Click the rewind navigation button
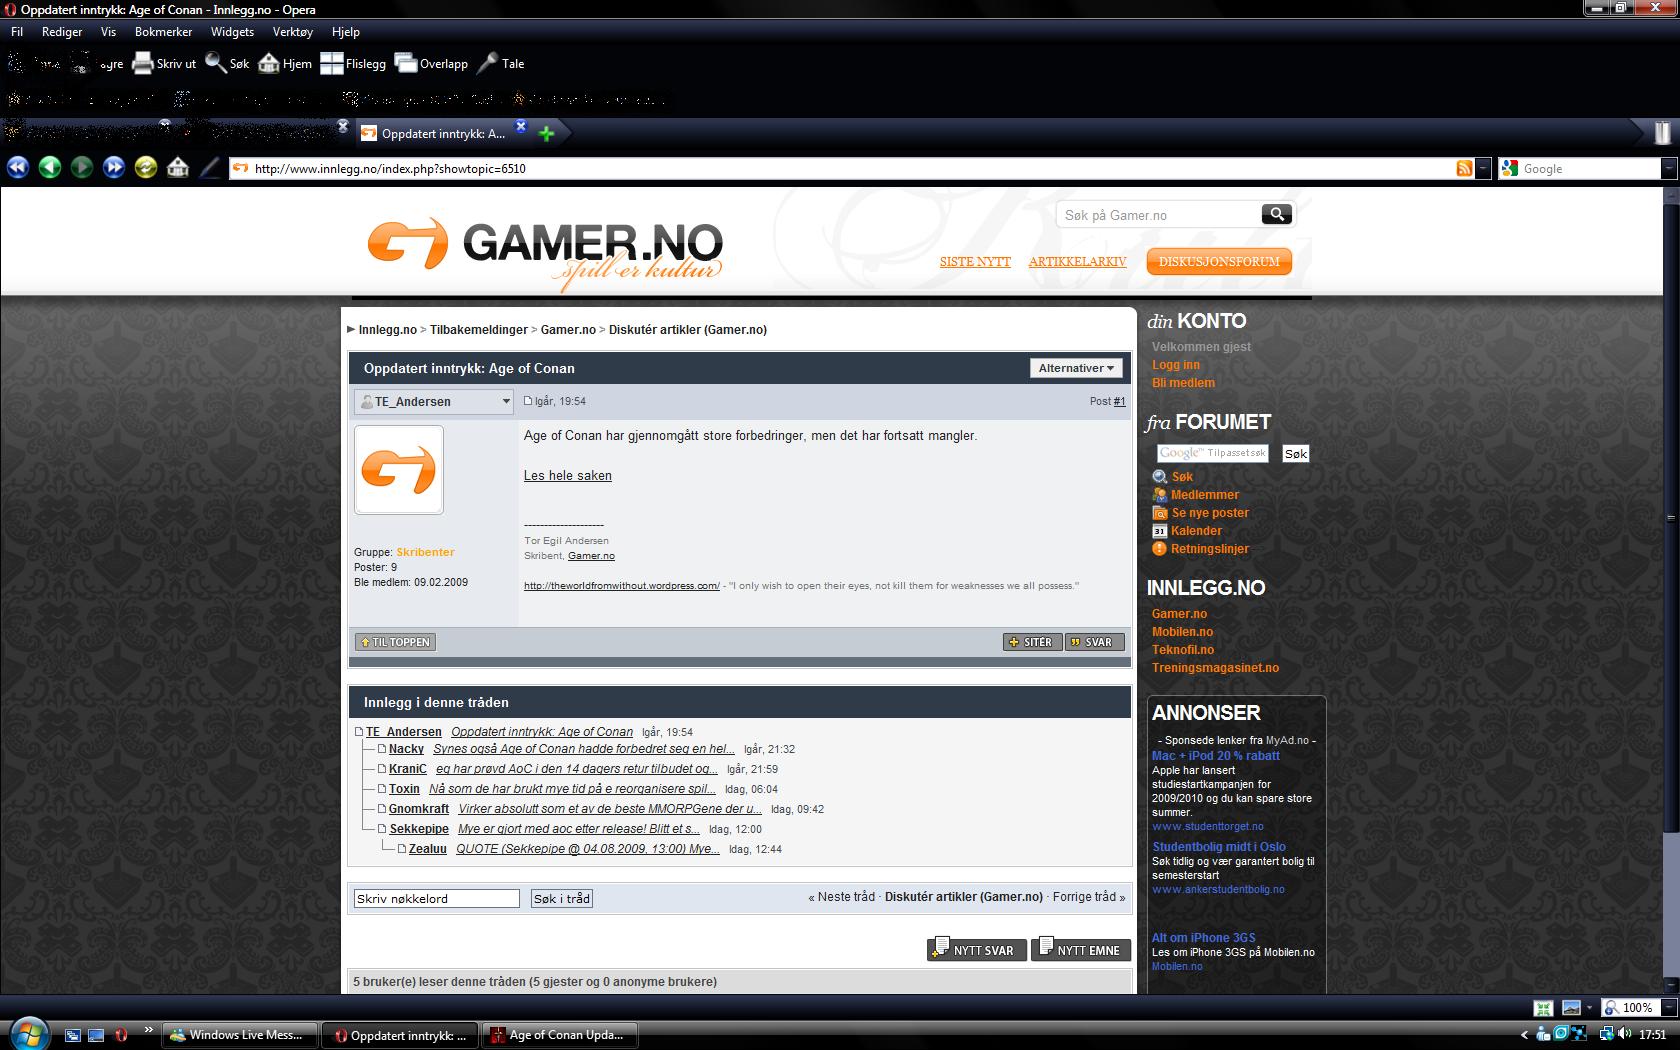 18,167
